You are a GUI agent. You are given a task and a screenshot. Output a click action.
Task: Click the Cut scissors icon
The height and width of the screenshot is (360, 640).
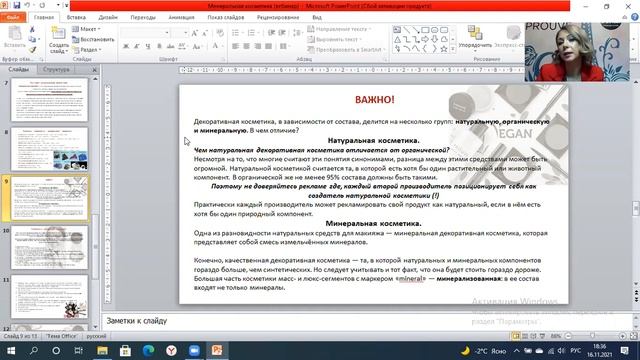point(32,29)
